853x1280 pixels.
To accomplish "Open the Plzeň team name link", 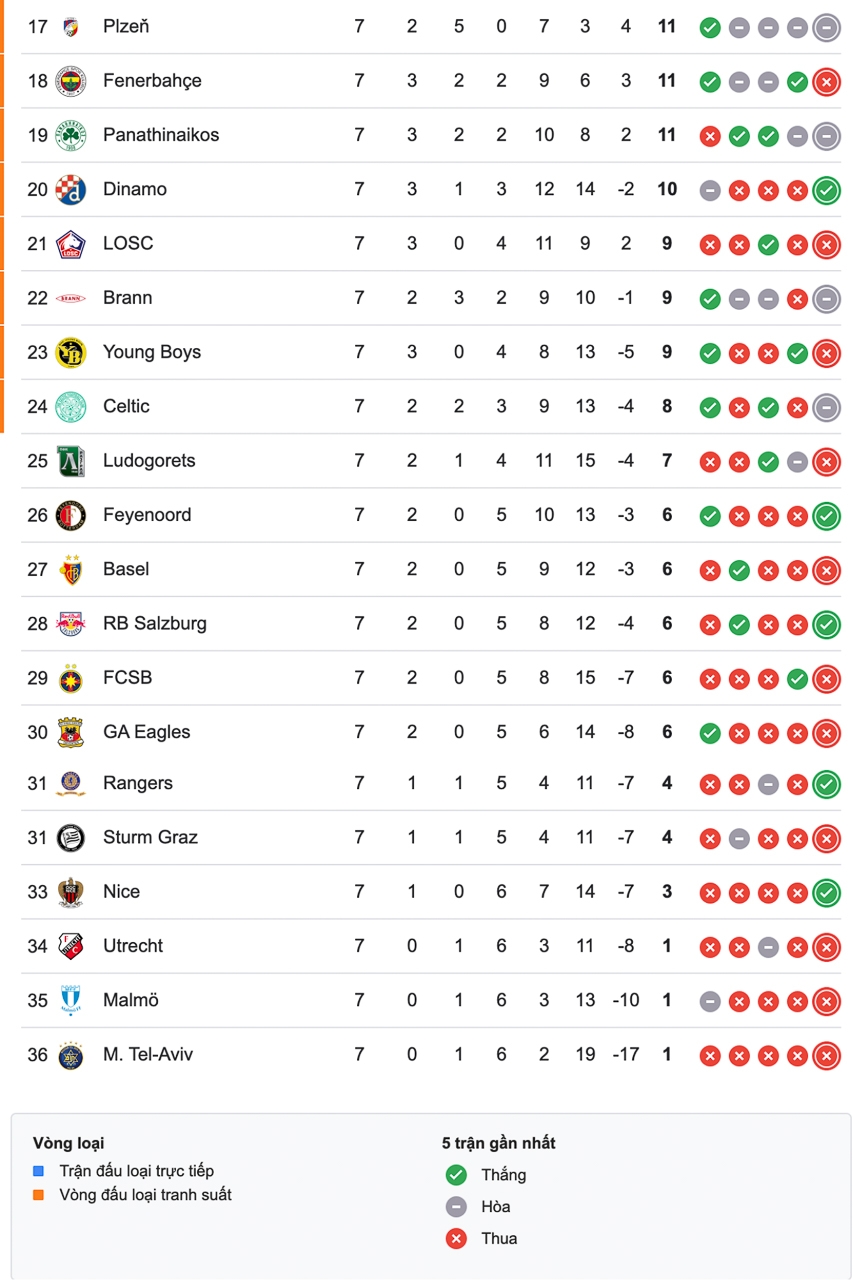I will pyautogui.click(x=126, y=26).
